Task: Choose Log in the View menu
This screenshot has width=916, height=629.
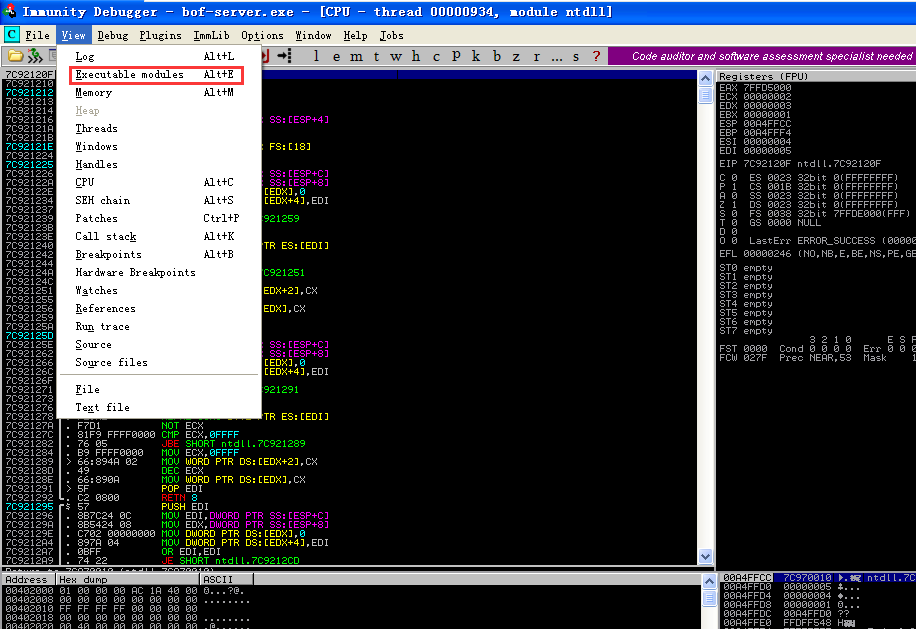Action: click(159, 57)
